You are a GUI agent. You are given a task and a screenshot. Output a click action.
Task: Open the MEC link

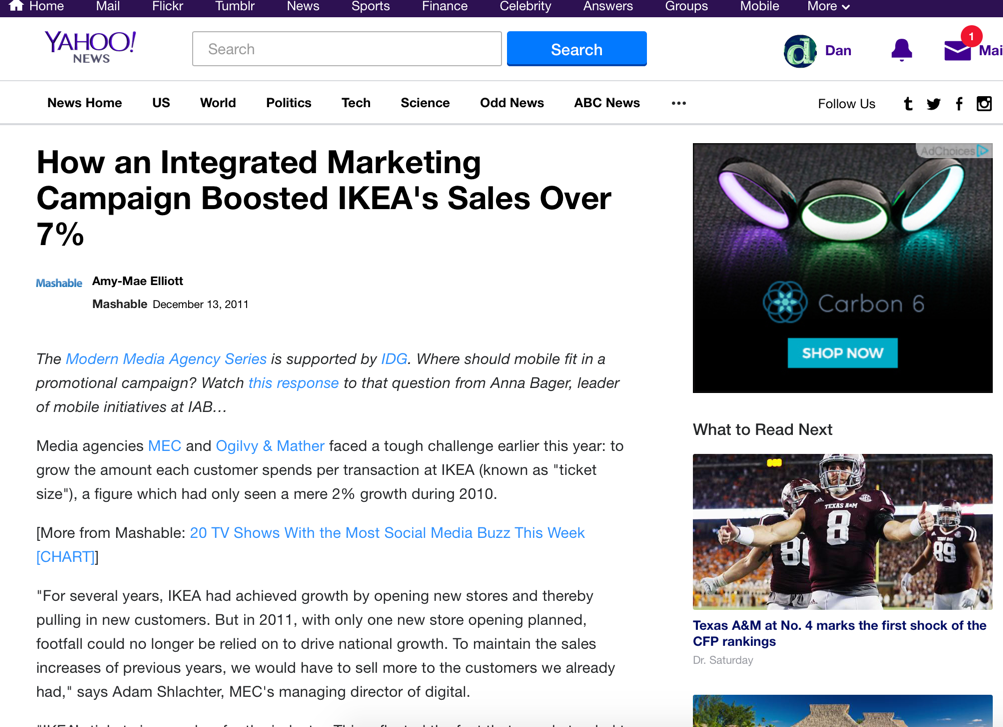[164, 446]
